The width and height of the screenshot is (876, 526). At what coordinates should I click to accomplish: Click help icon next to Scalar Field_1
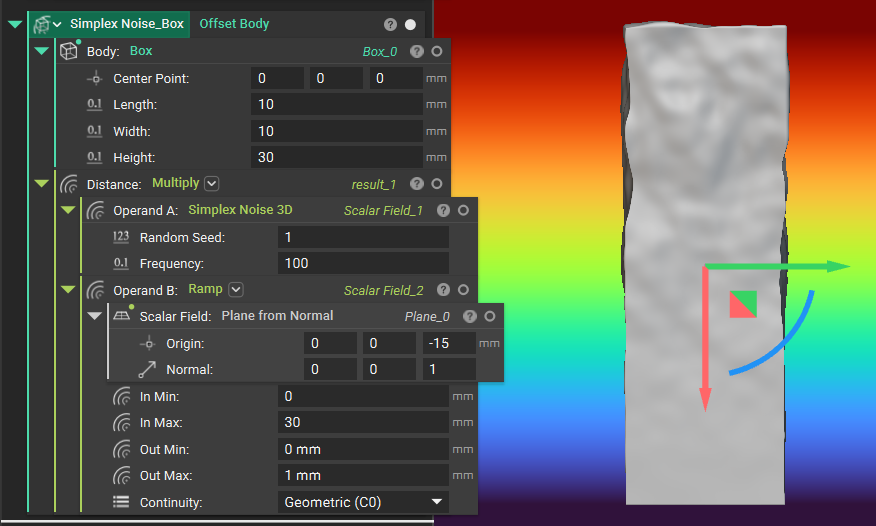444,211
